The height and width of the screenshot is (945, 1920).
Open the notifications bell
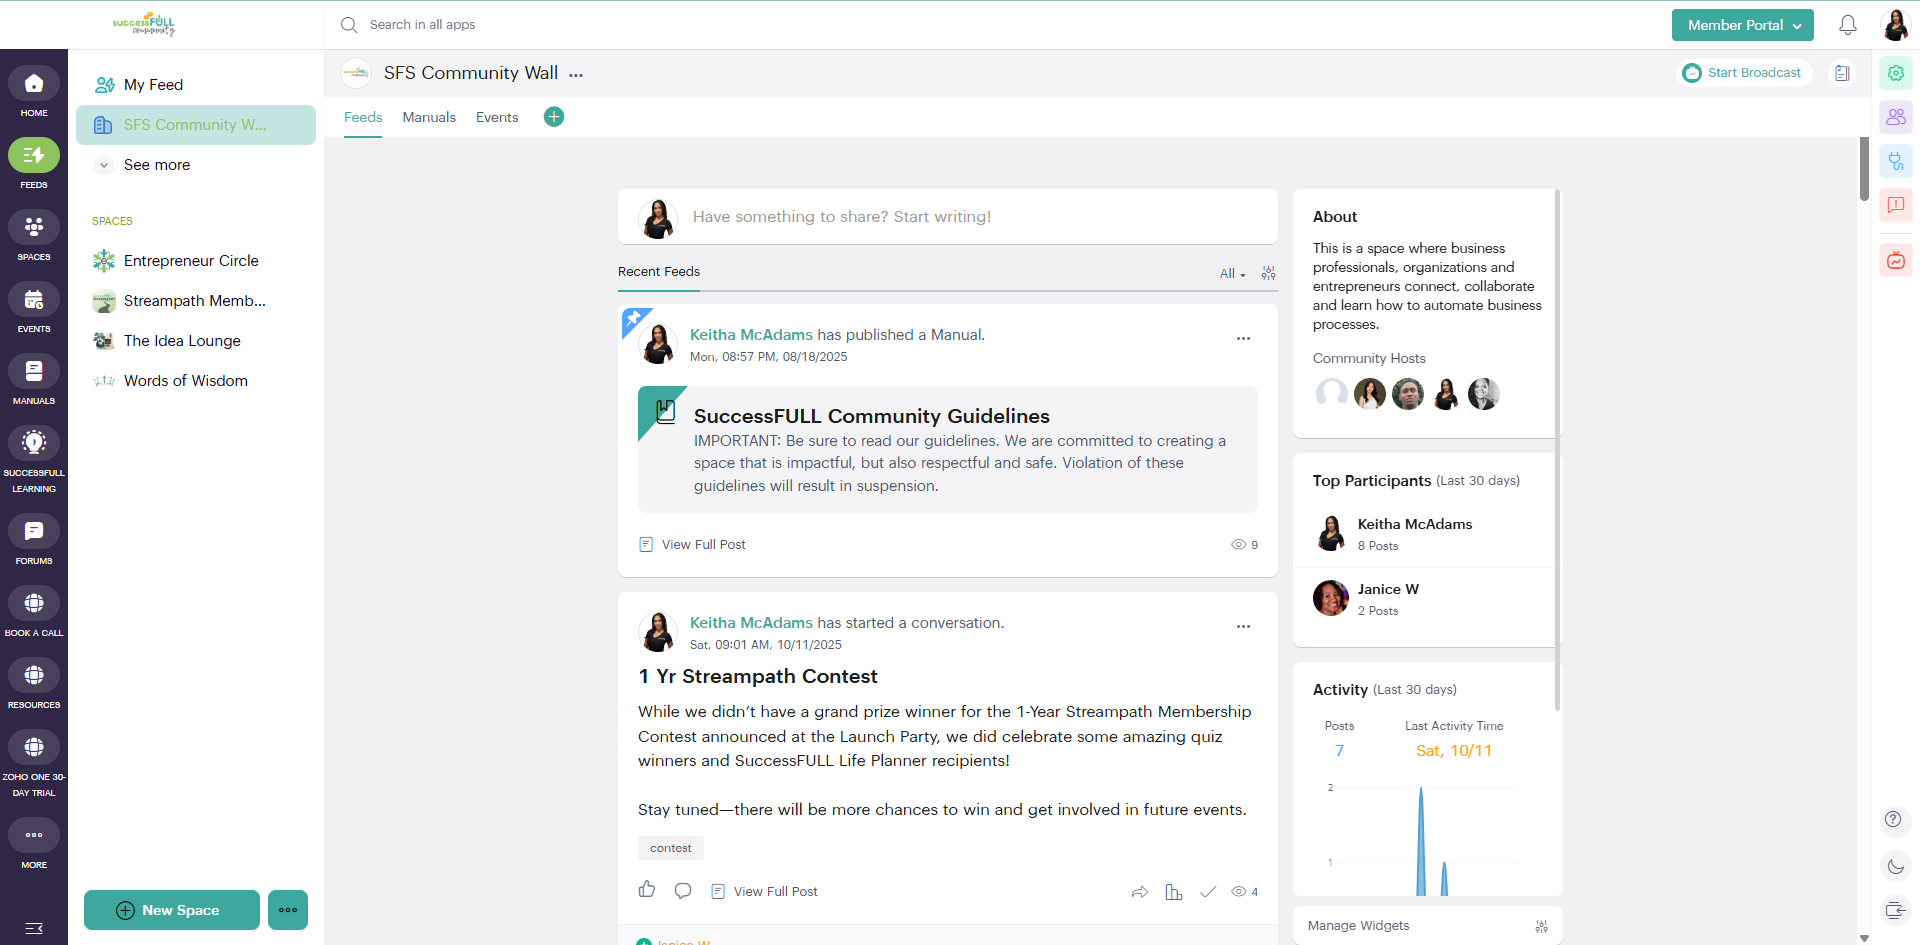[x=1847, y=25]
